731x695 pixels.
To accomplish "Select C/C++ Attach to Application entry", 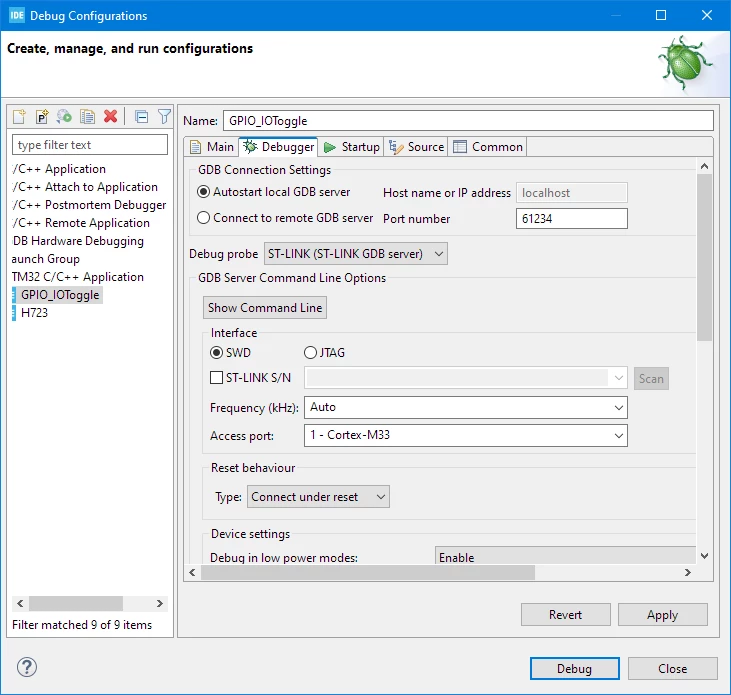I will pyautogui.click(x=85, y=187).
